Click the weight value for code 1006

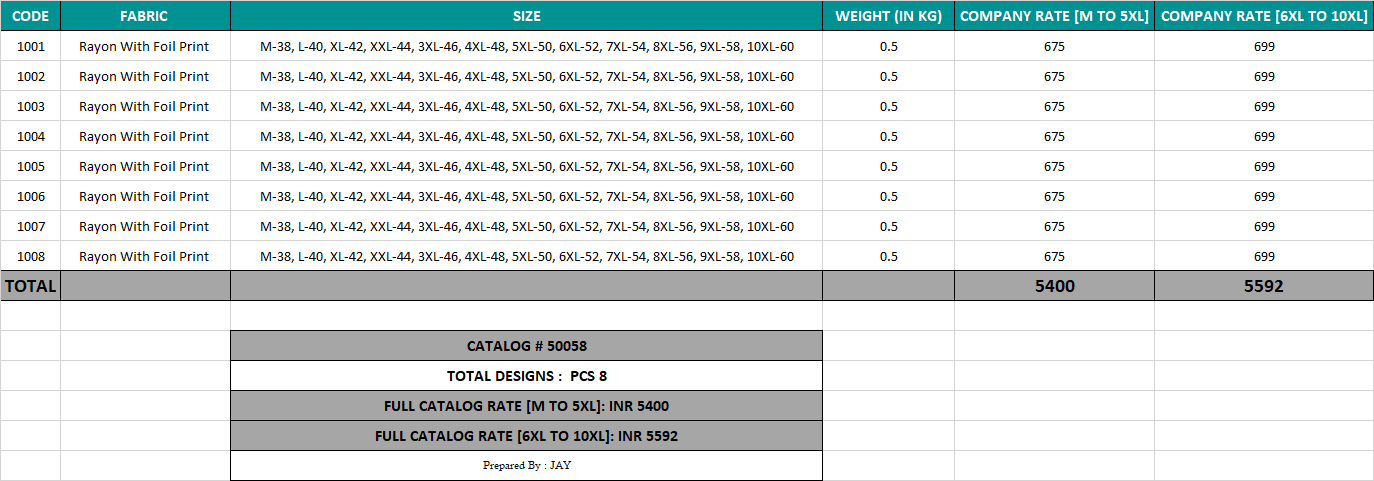pos(888,196)
